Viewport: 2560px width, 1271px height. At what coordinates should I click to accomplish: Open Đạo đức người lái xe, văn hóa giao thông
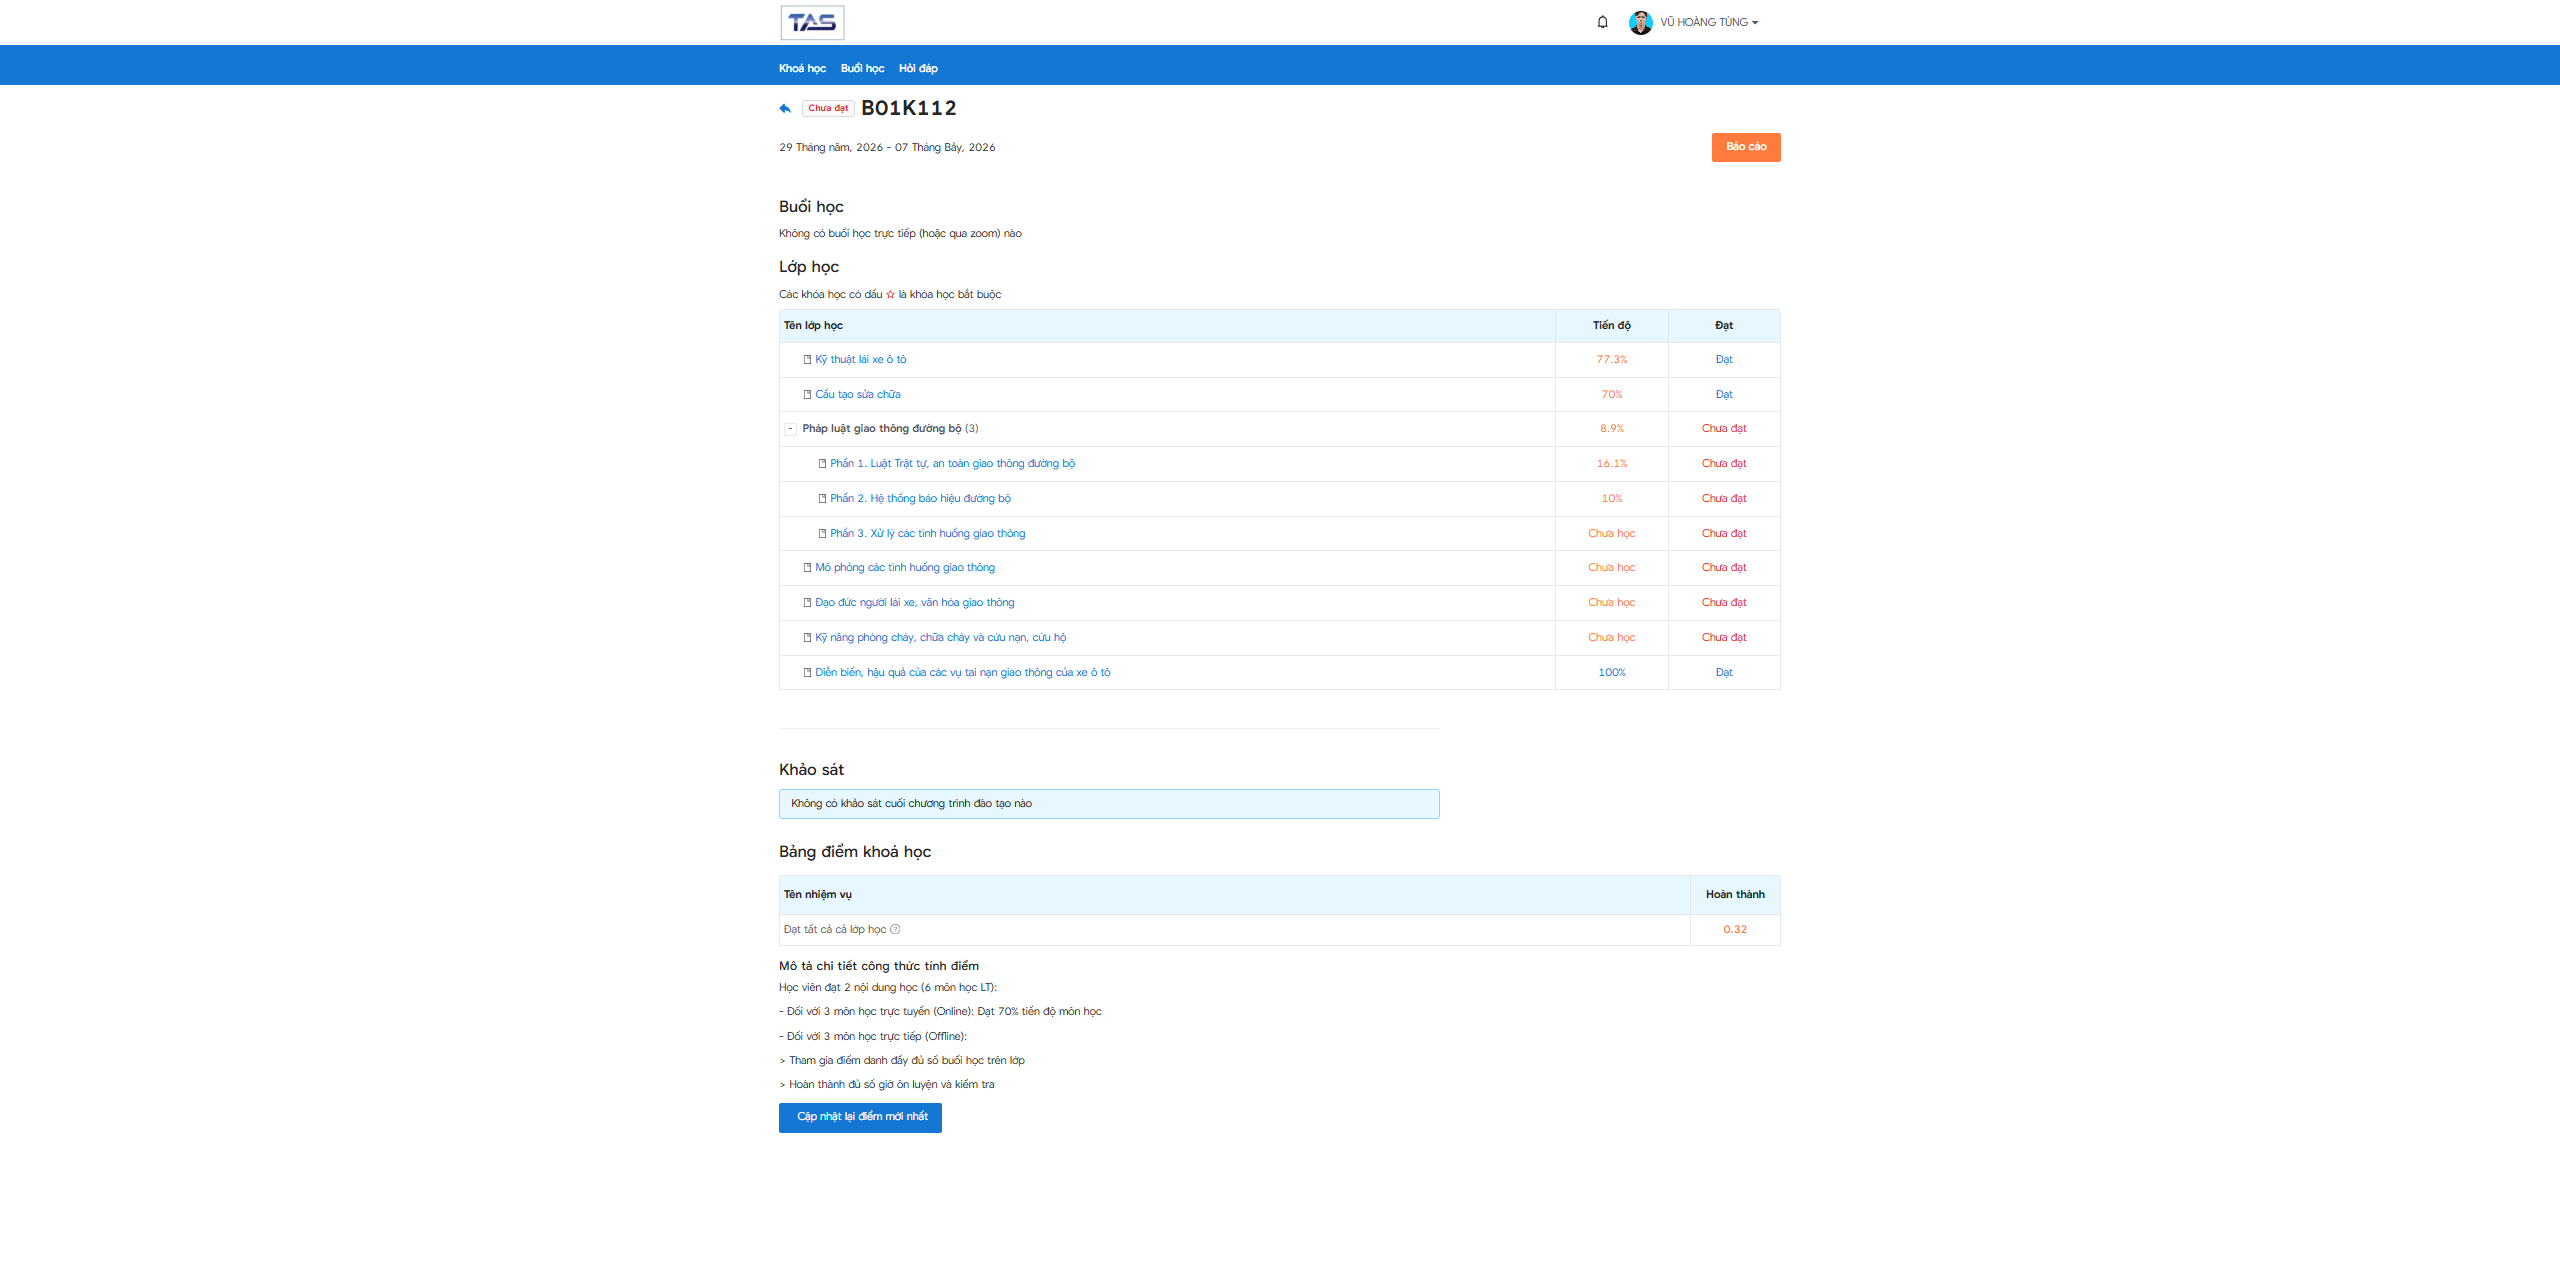[914, 602]
